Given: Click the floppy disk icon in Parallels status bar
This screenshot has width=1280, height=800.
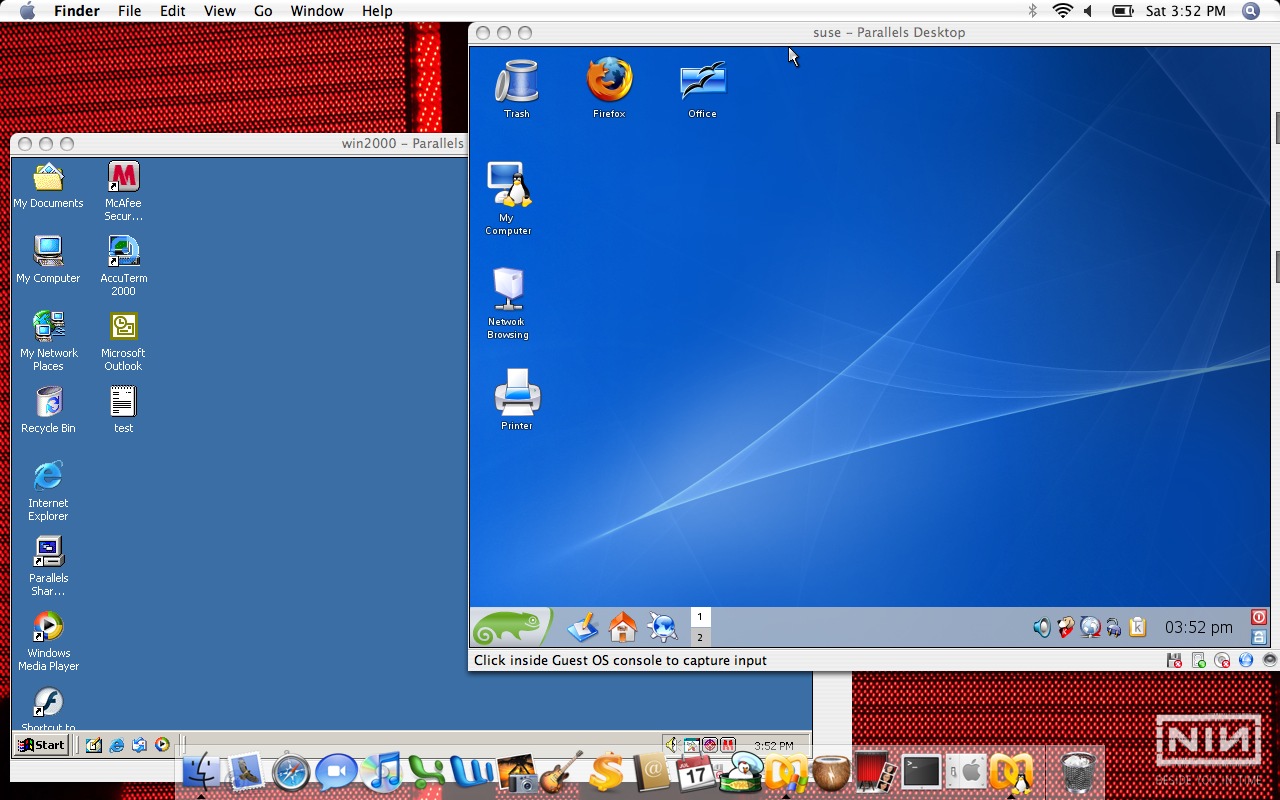Looking at the screenshot, I should point(1174,660).
